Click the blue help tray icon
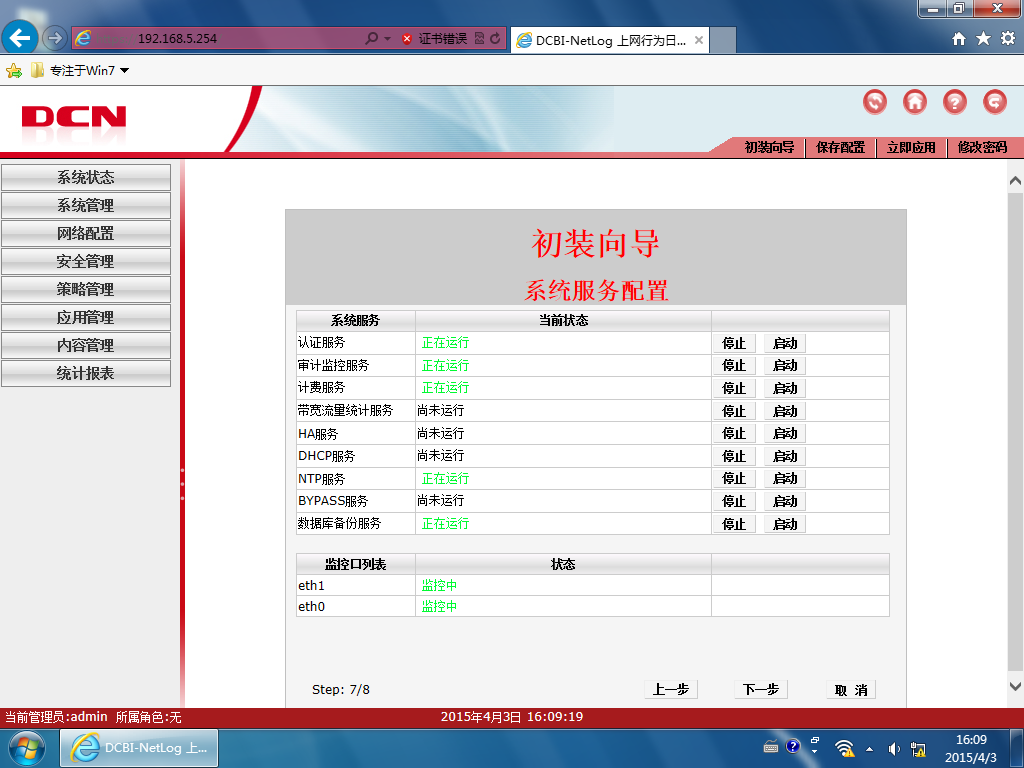Image resolution: width=1024 pixels, height=768 pixels. [793, 746]
